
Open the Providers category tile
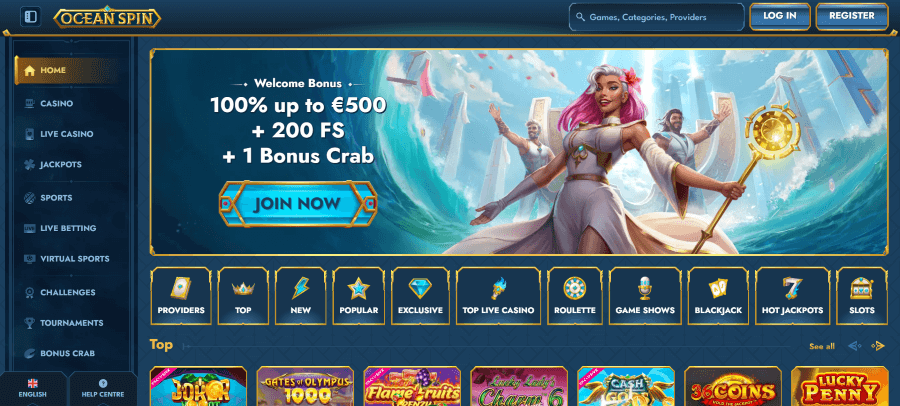(x=181, y=296)
